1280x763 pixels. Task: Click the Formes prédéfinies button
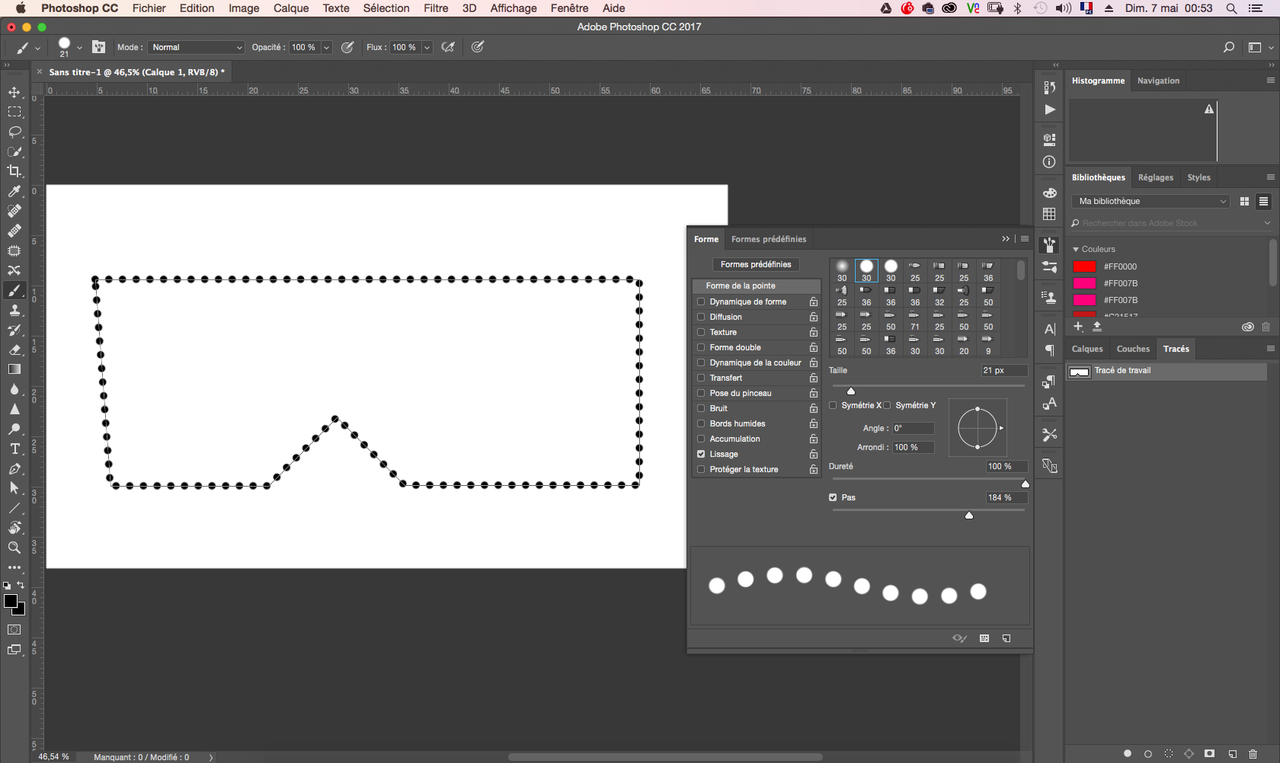pos(756,264)
